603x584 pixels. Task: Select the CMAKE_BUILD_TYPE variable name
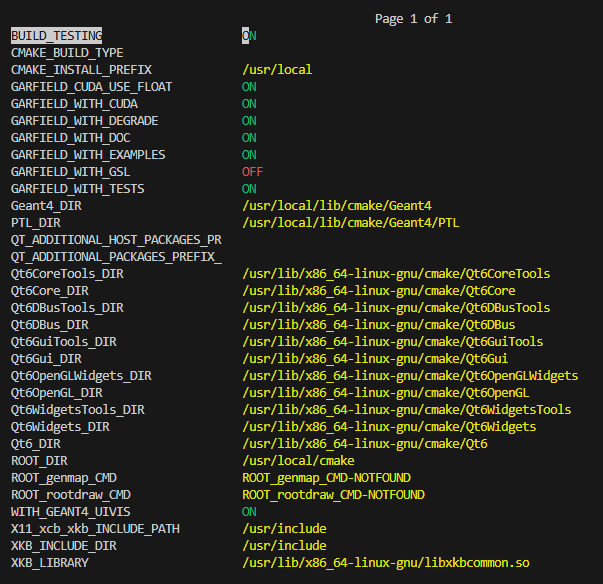pyautogui.click(x=67, y=53)
